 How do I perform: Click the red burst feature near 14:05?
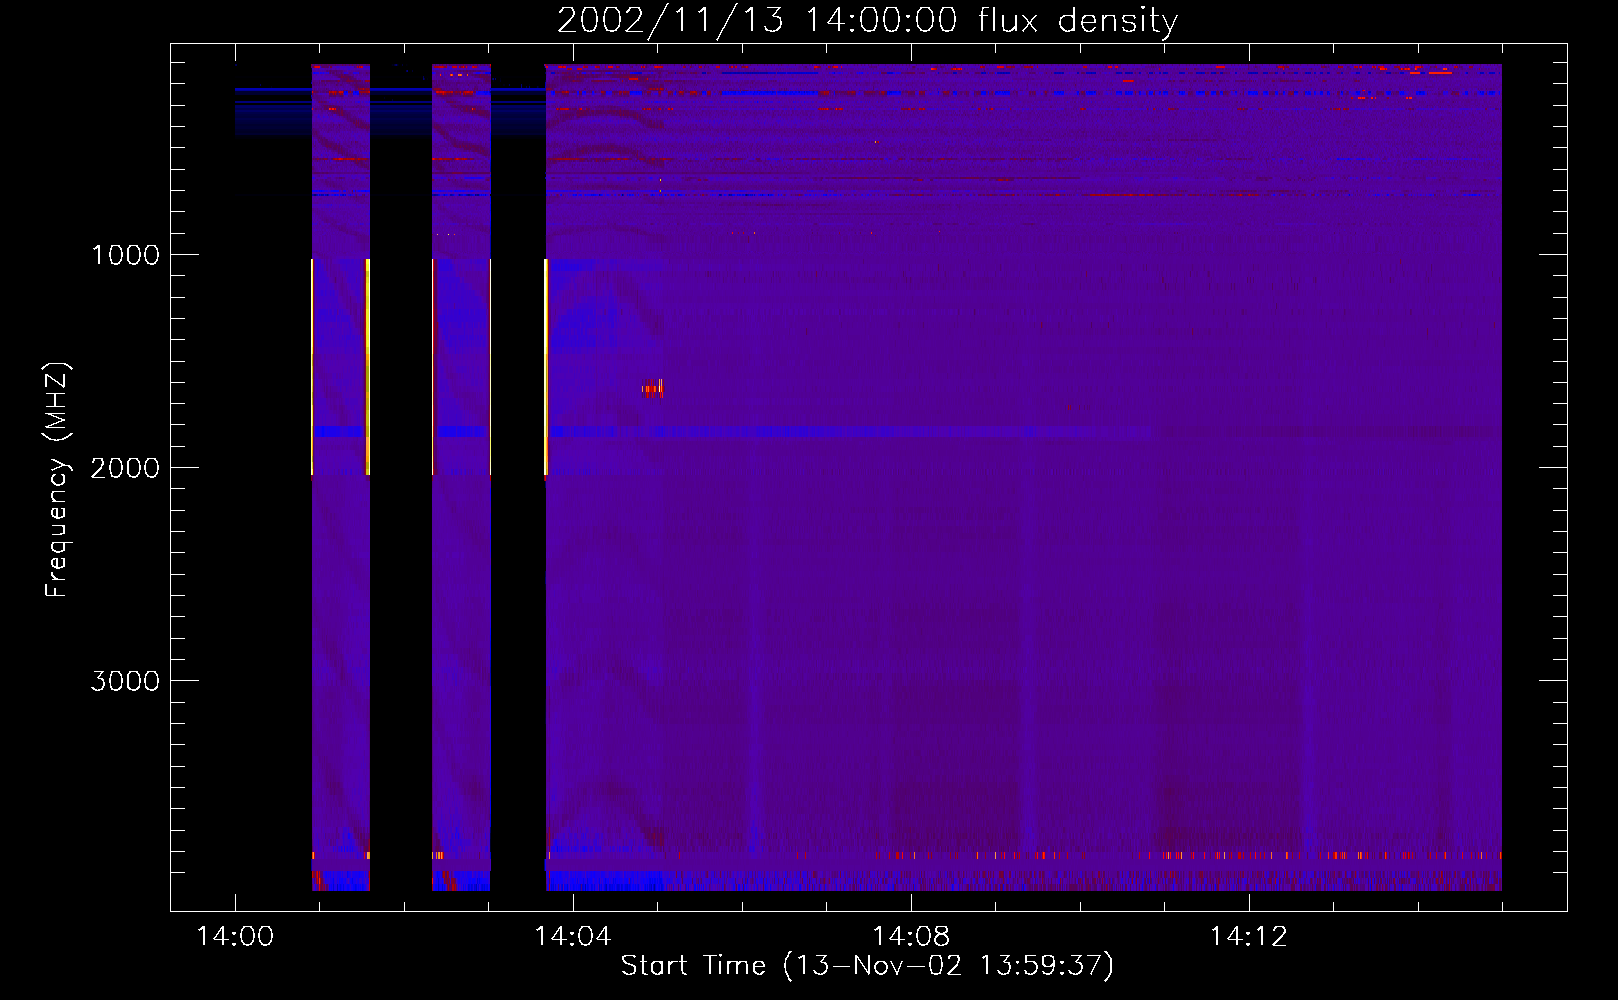(x=653, y=389)
